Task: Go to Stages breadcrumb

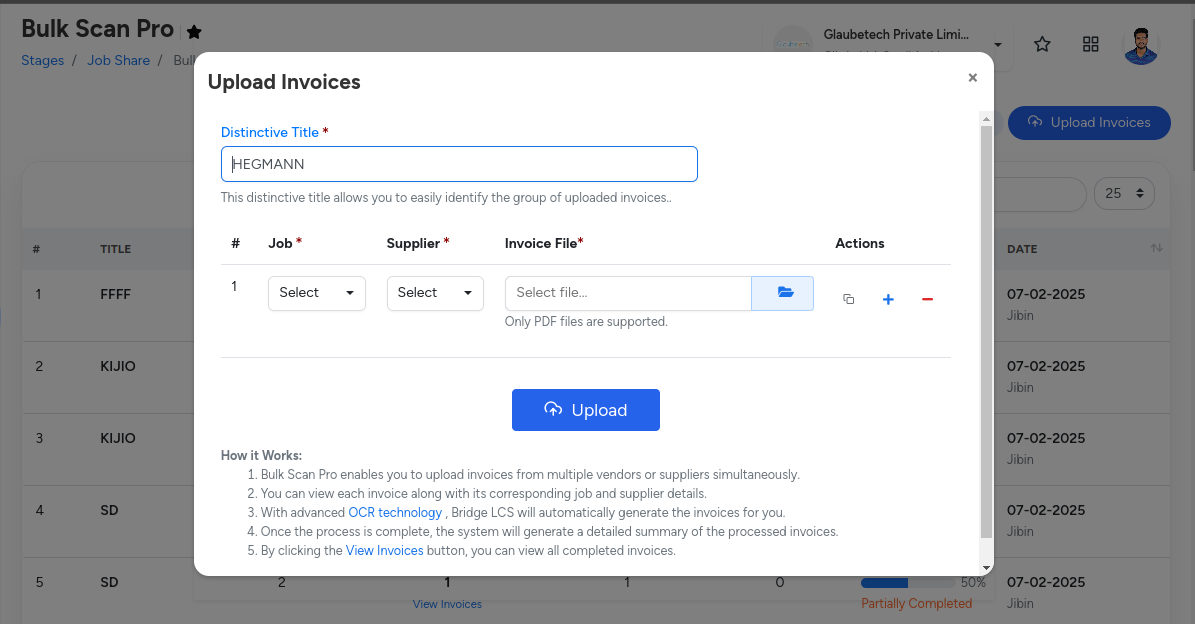Action: coord(42,61)
